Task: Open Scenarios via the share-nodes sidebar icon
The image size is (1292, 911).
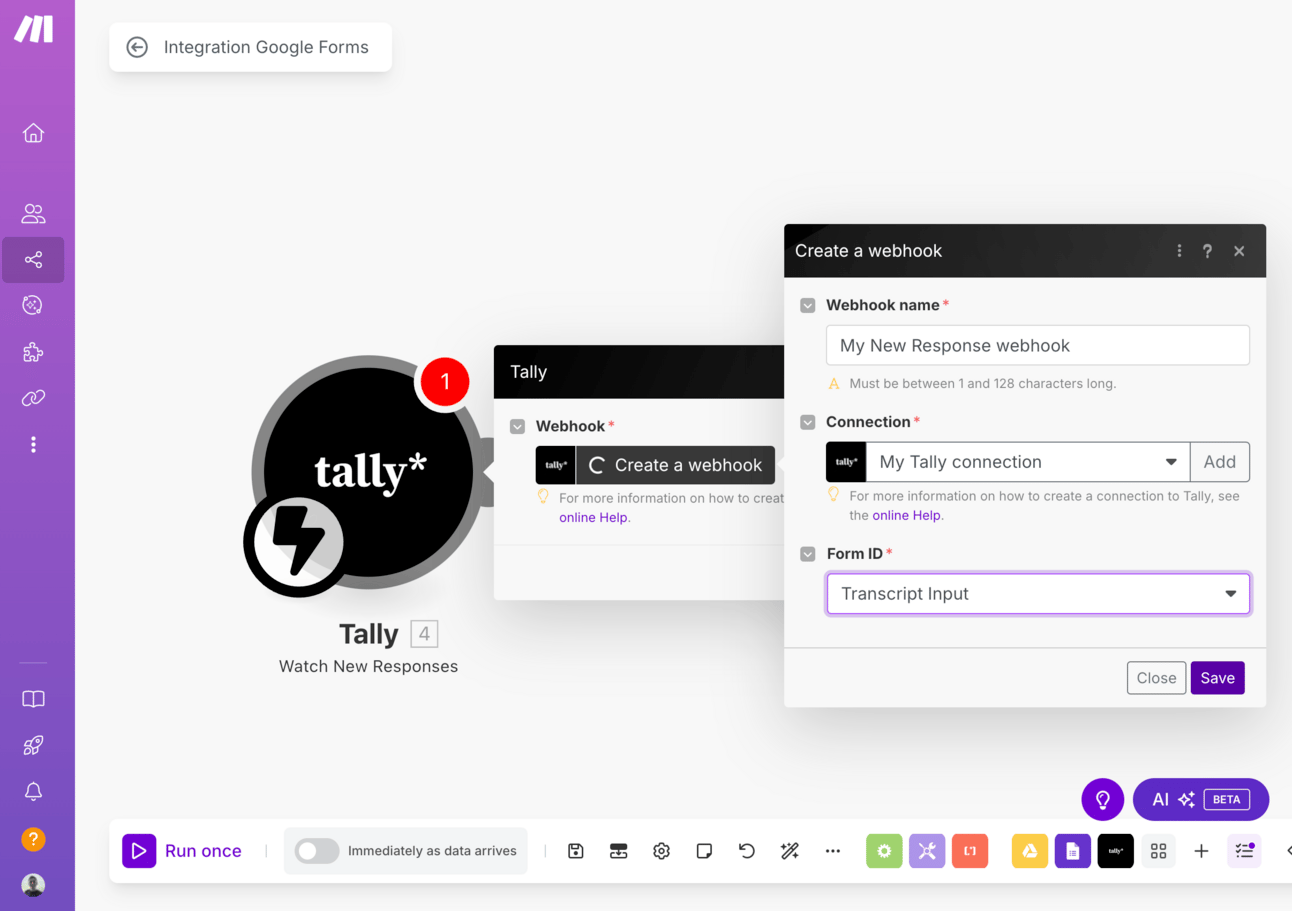Action: point(33,260)
